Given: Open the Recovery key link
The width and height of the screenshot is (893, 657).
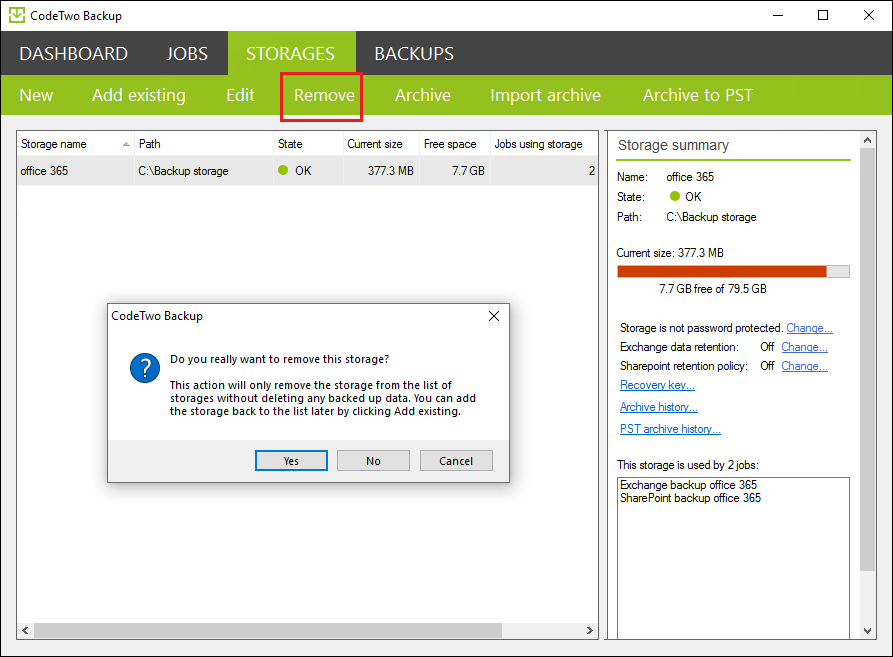Looking at the screenshot, I should click(657, 385).
